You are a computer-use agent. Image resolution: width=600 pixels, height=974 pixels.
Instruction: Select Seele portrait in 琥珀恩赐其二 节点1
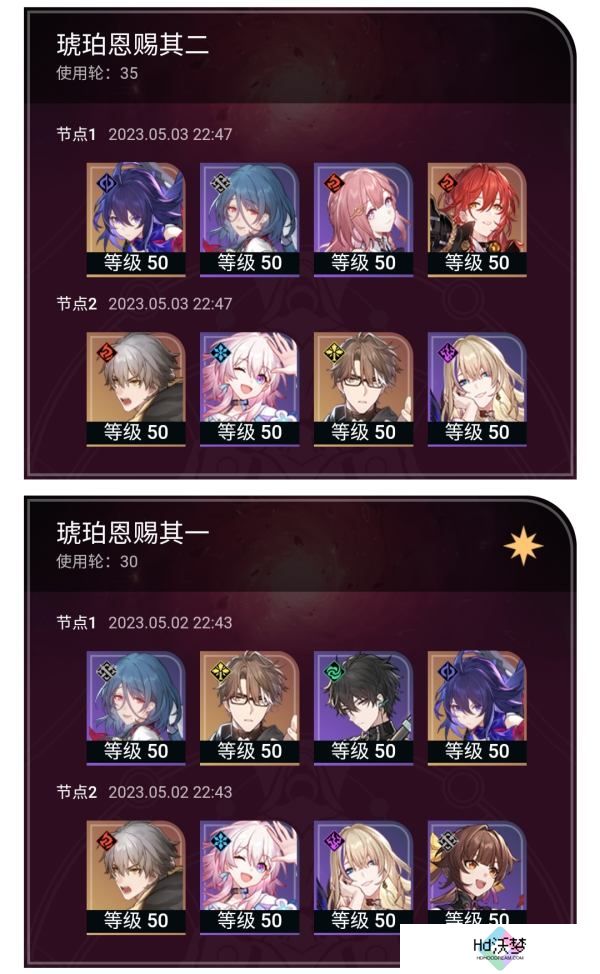136,219
